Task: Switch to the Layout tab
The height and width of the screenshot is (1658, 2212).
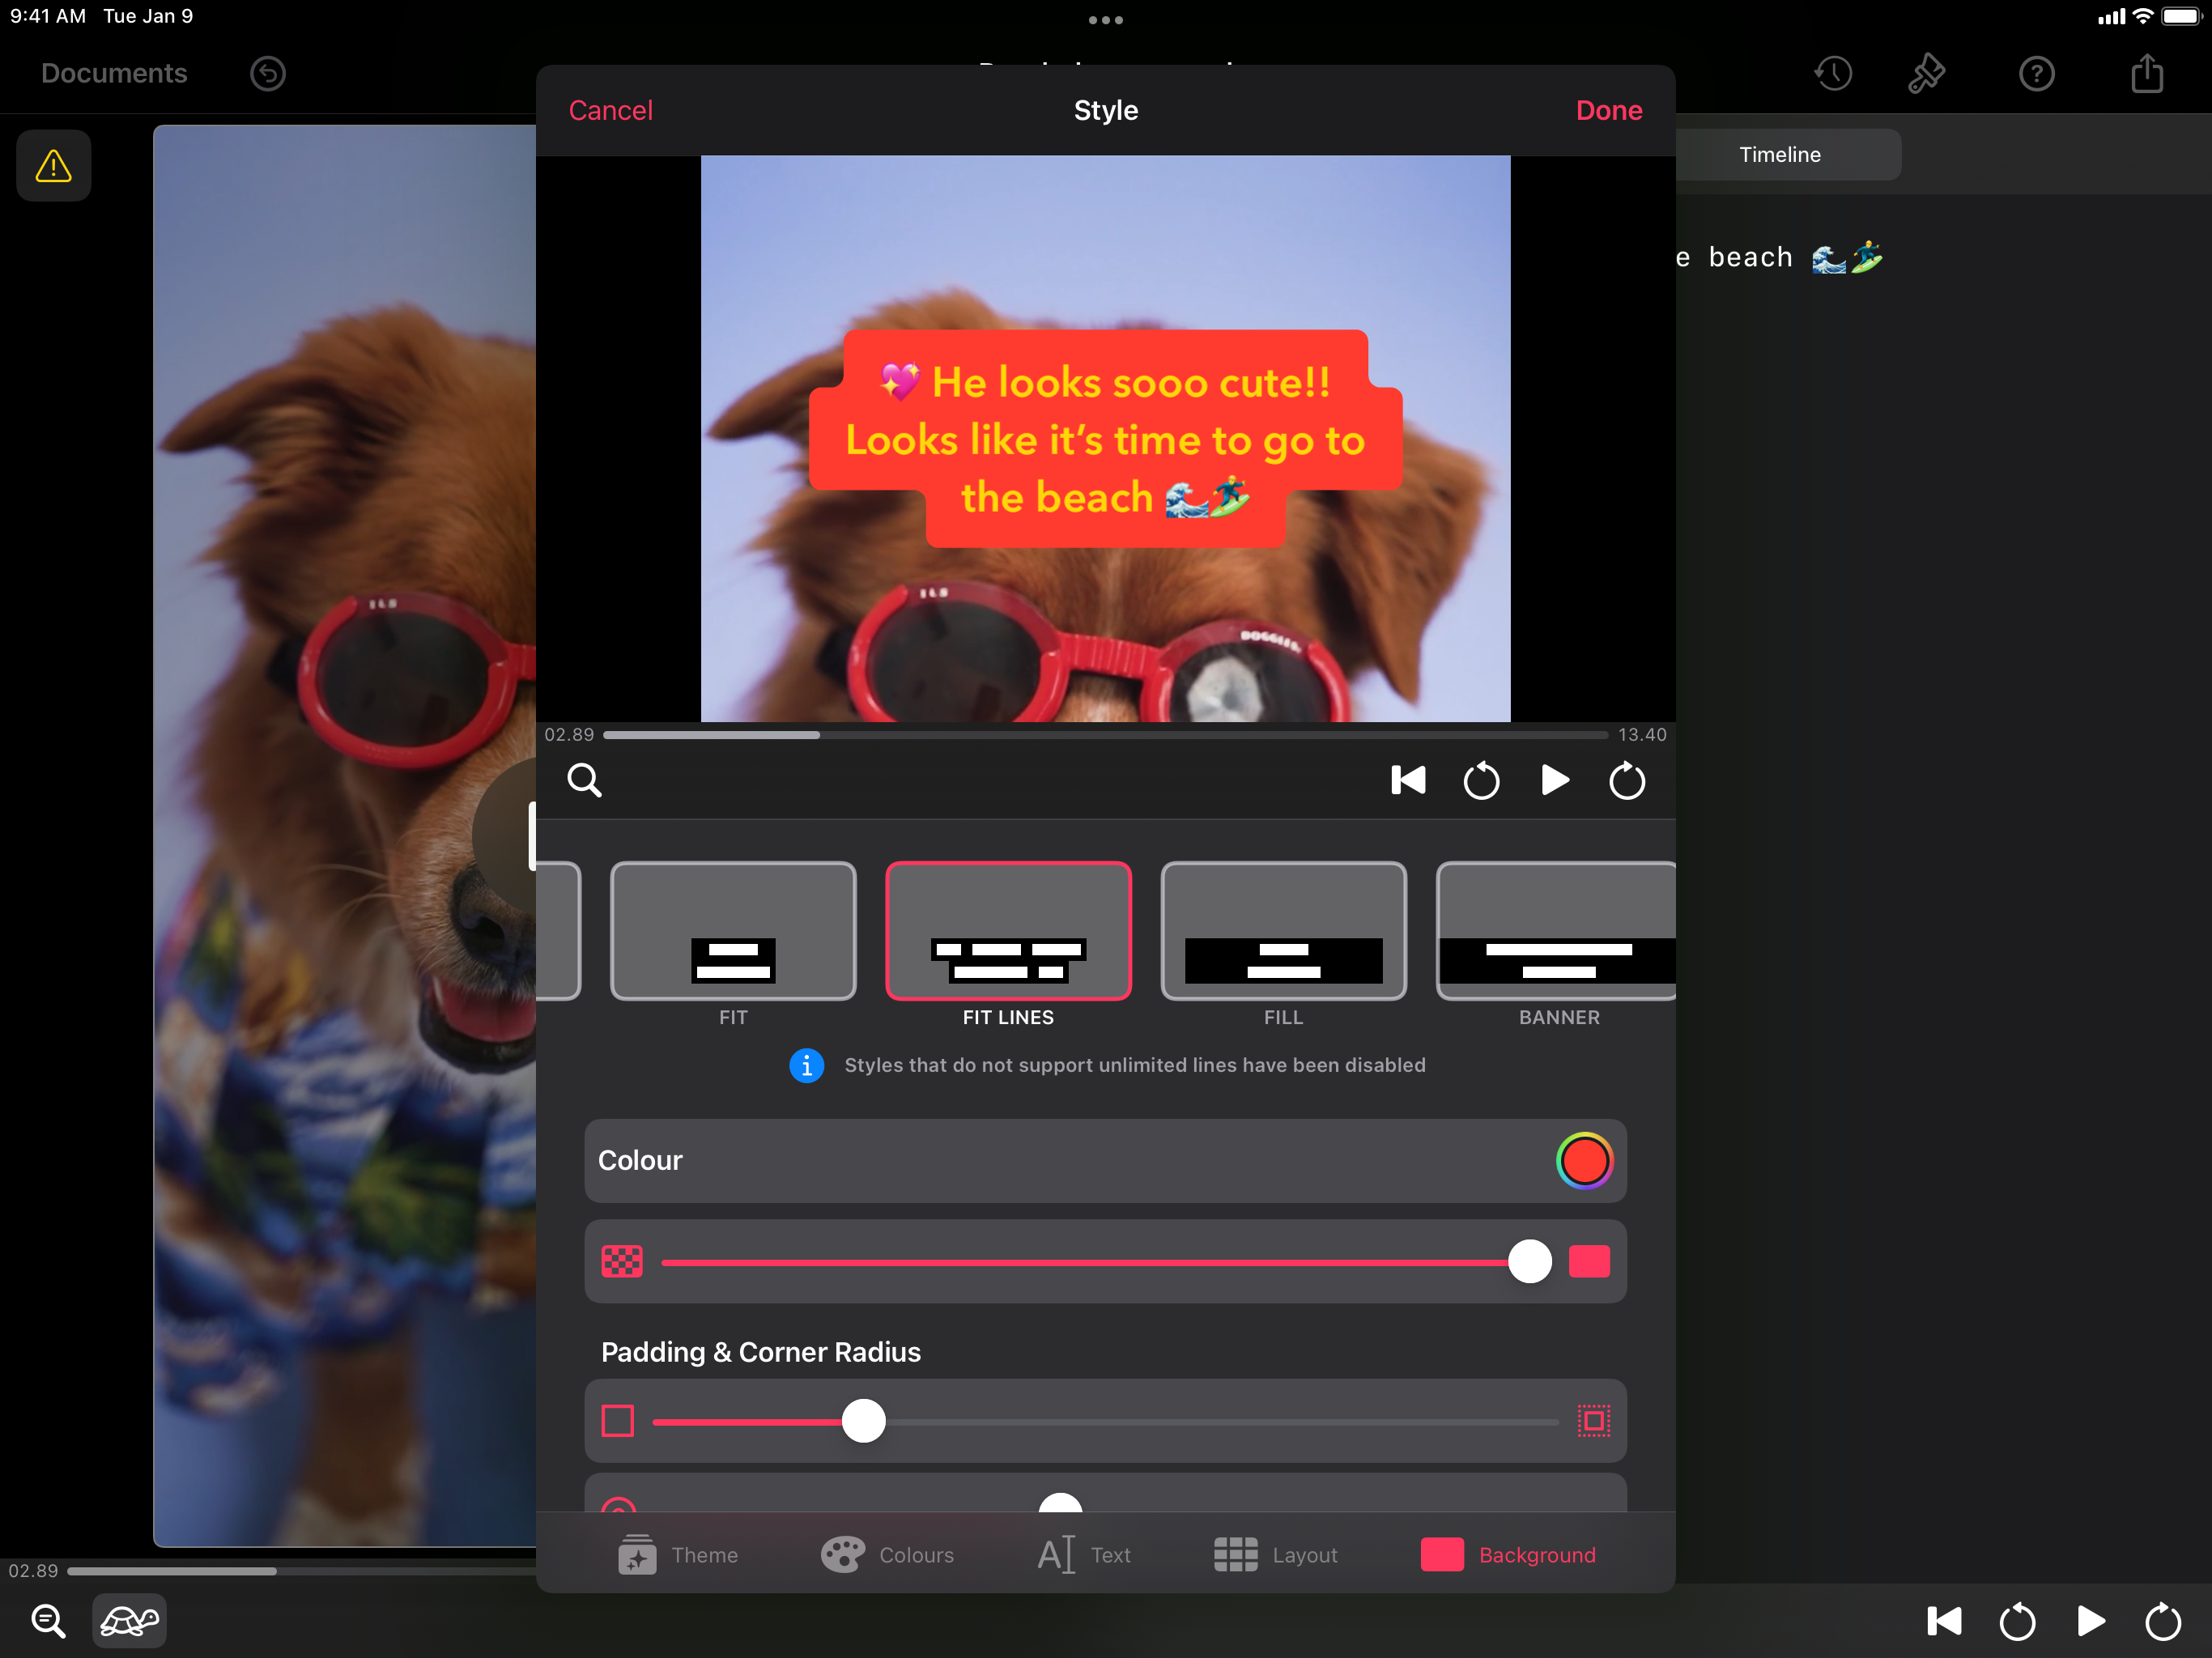Action: point(1275,1555)
